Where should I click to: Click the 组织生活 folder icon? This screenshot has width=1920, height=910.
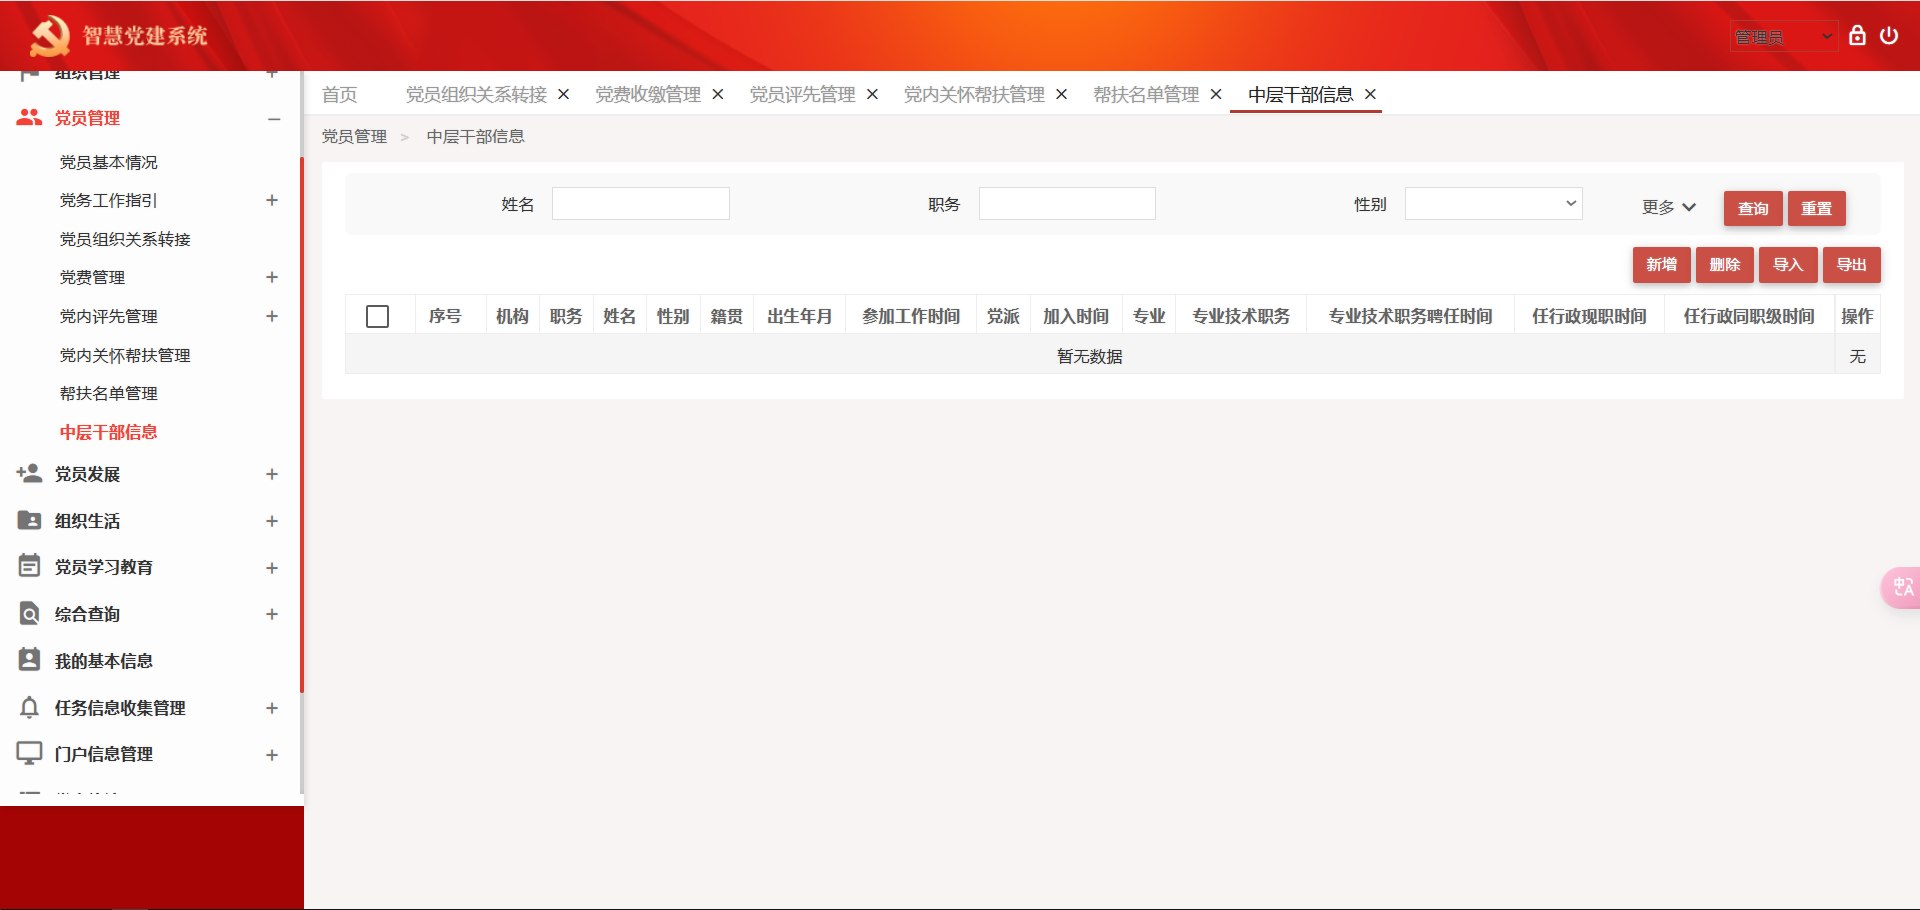[x=29, y=521]
